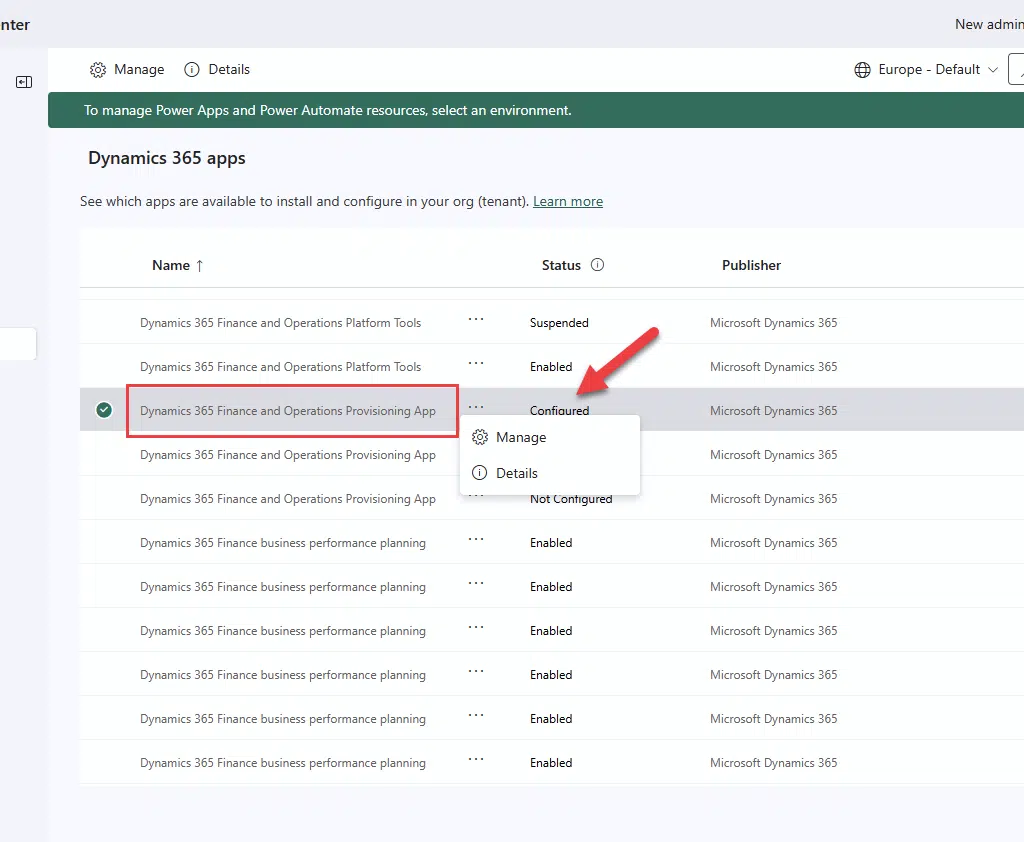
Task: Open ellipsis menu for first business performance planning row
Action: coord(476,540)
